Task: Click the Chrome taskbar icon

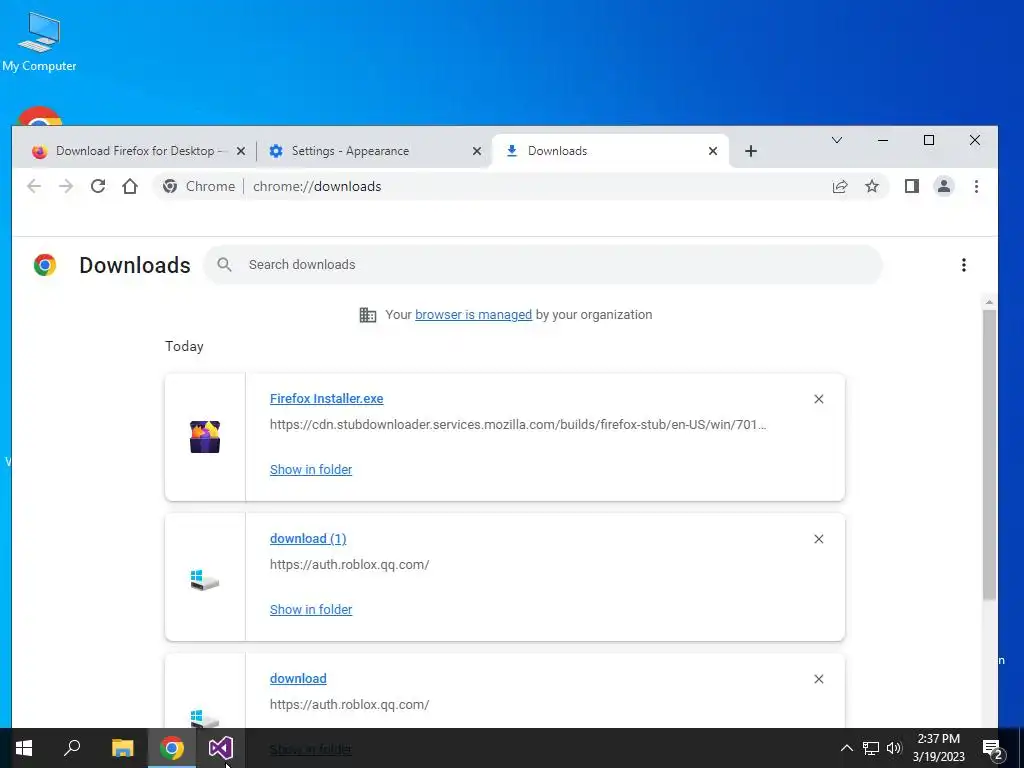Action: (x=172, y=748)
